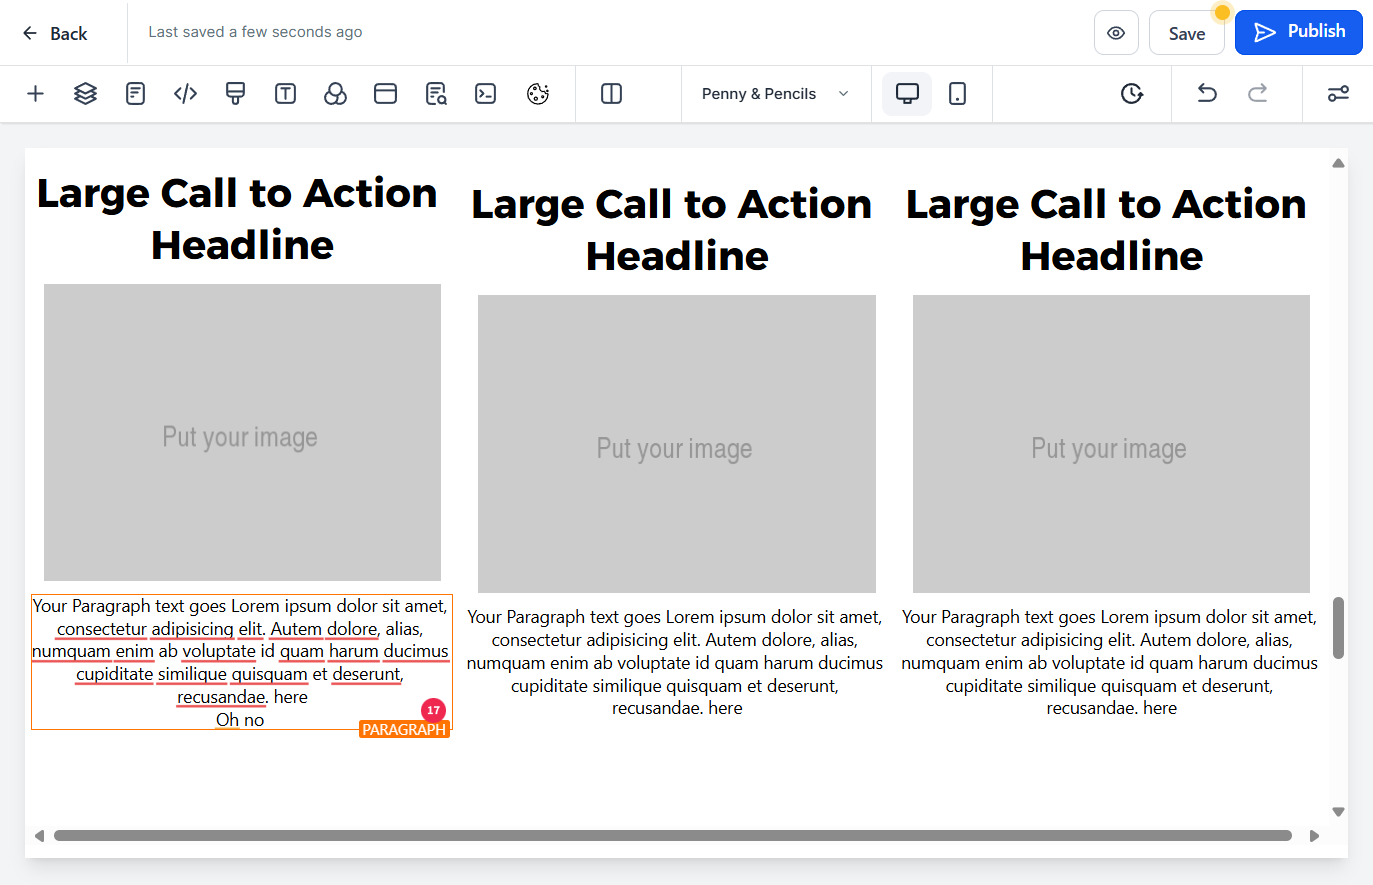
Task: Open the typography T icon
Action: (285, 94)
